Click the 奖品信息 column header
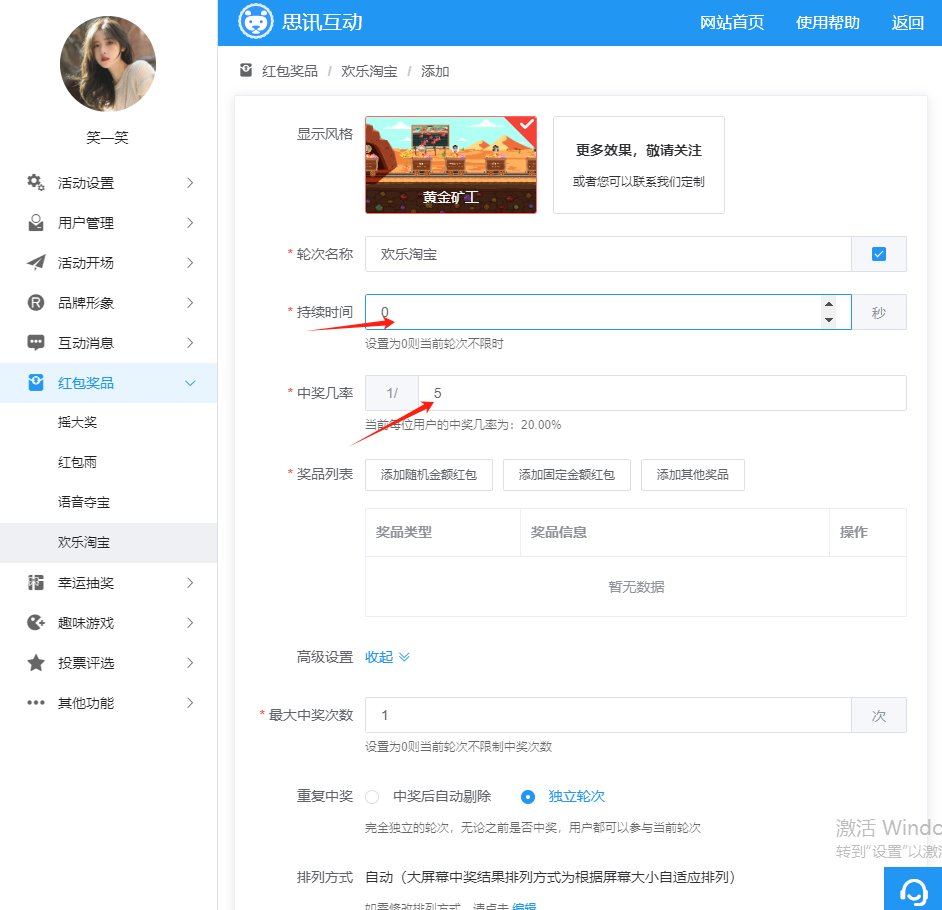Viewport: 942px width, 910px height. [675, 533]
